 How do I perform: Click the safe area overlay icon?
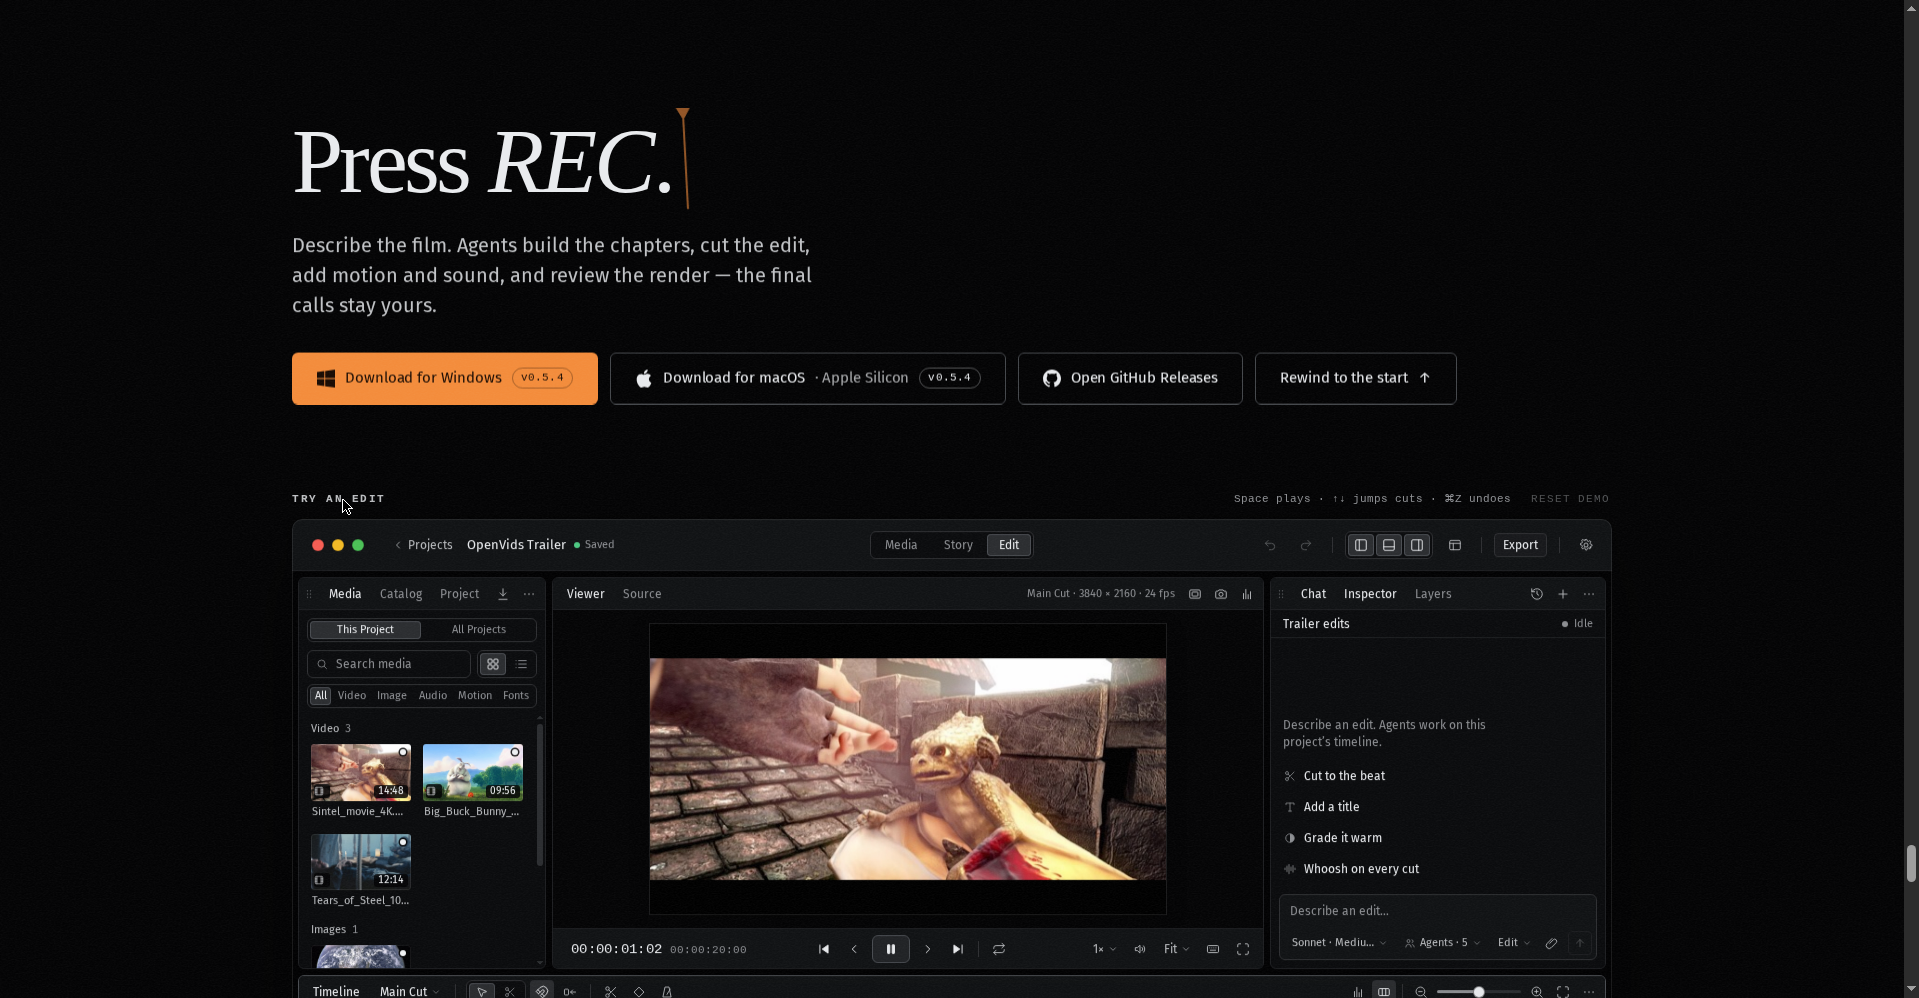click(x=1195, y=594)
